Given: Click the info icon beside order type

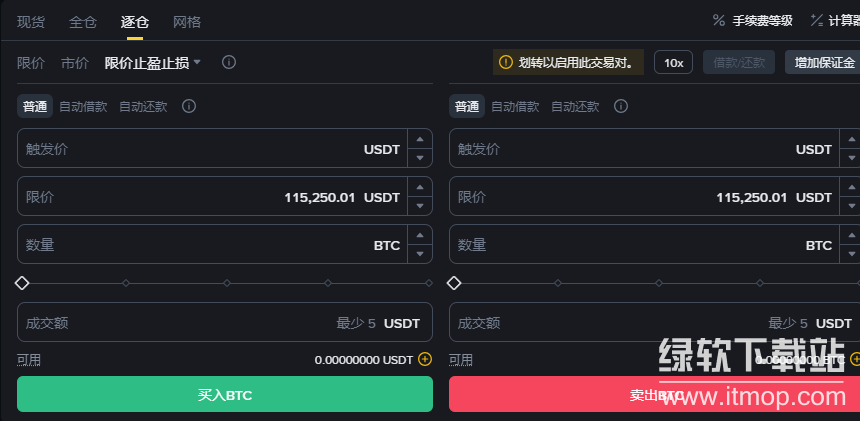Looking at the screenshot, I should [229, 62].
